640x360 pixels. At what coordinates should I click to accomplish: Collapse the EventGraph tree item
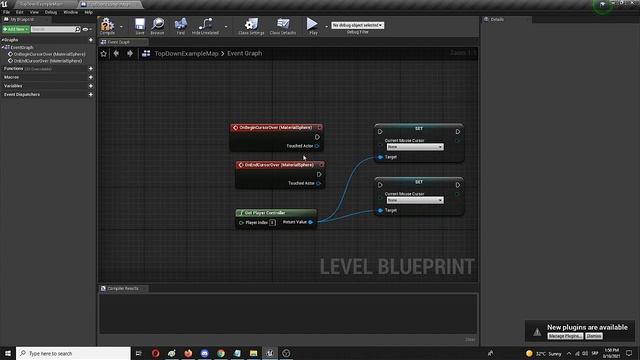[3, 47]
